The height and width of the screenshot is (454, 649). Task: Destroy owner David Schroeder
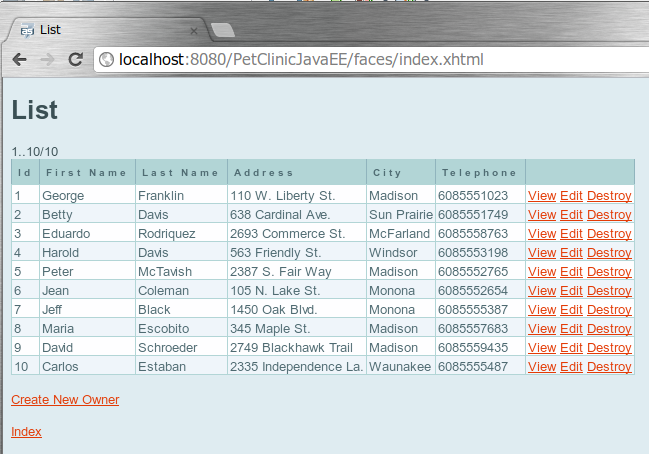pyautogui.click(x=609, y=348)
